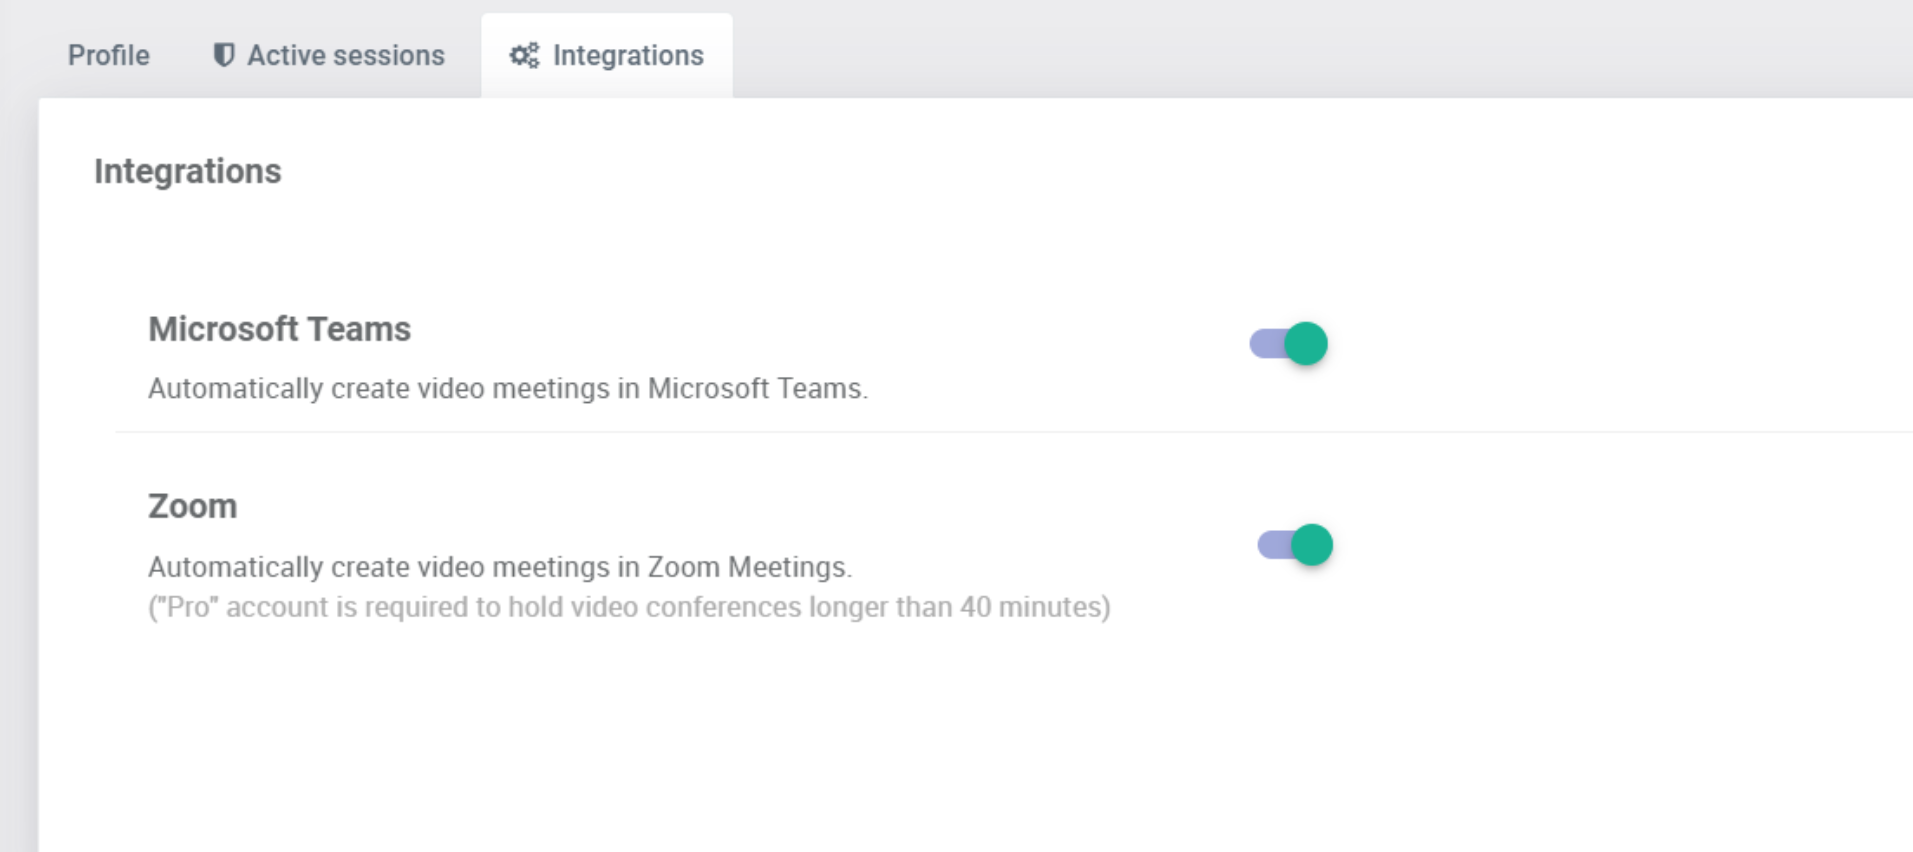Switch to the Active sessions tab
Image resolution: width=1913 pixels, height=852 pixels.
pos(329,55)
